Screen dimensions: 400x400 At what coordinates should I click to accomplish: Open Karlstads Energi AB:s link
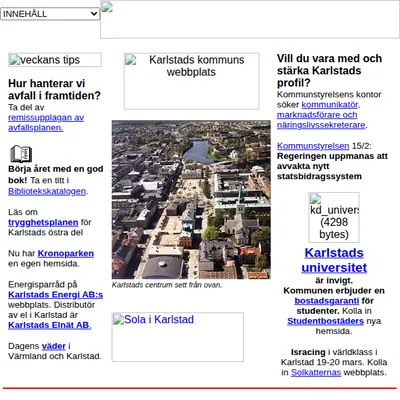click(55, 295)
